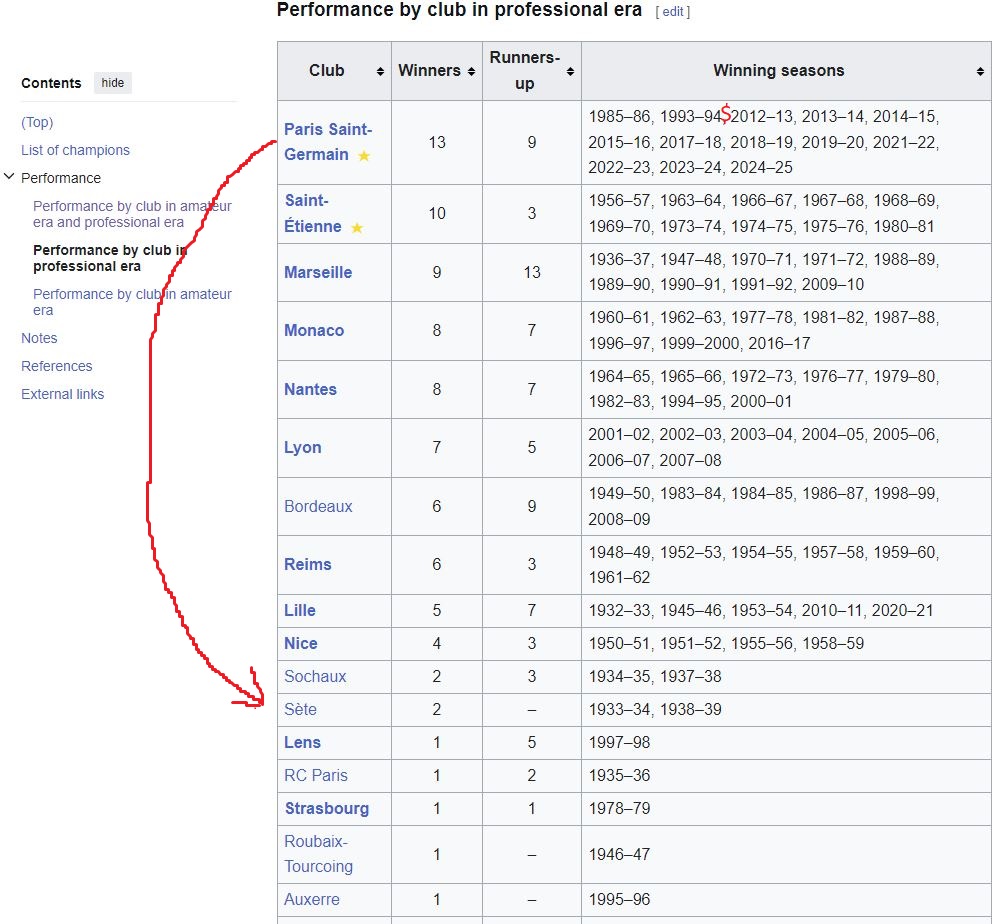Collapse the Performance section chevron

[9, 177]
